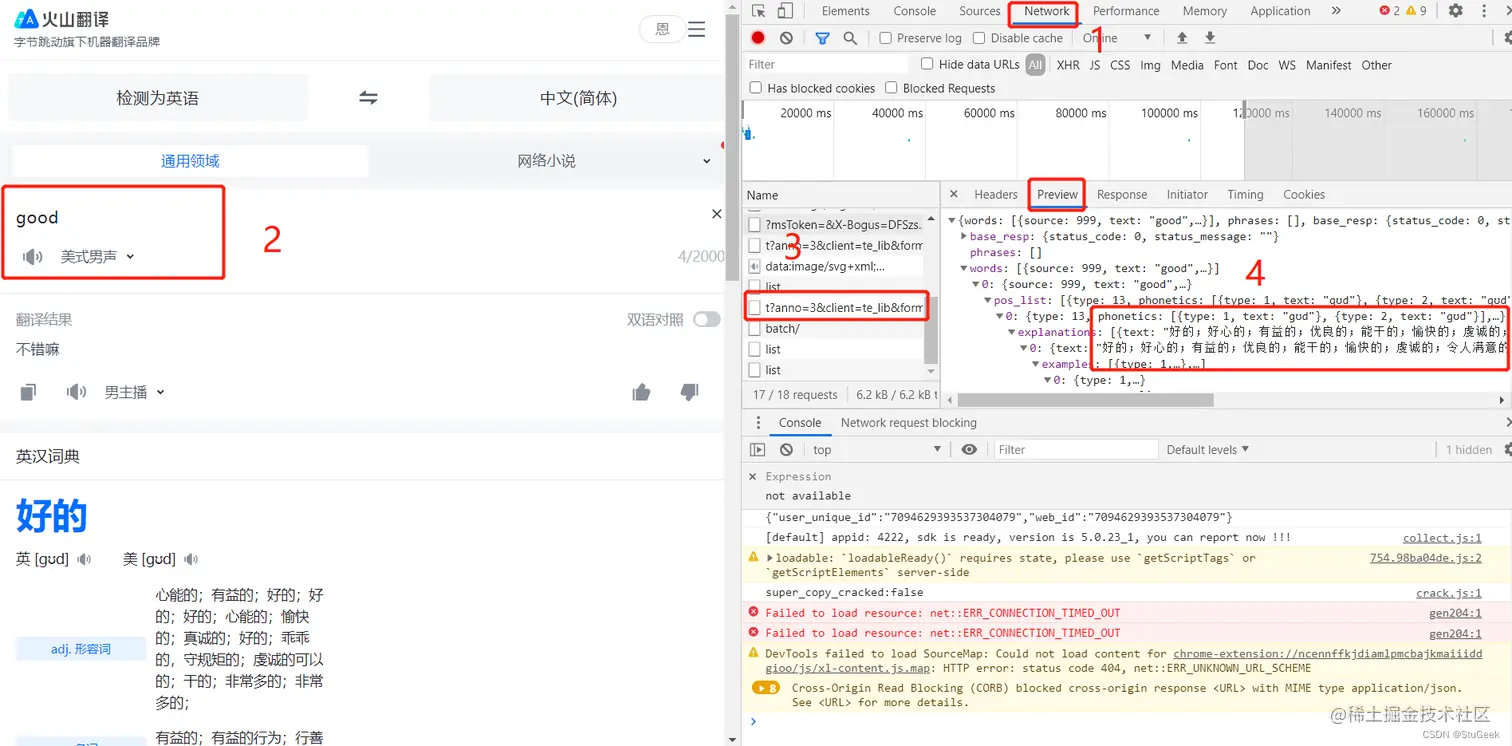Open the Headers tab of the request
Screen dimensions: 1512x746
click(996, 194)
